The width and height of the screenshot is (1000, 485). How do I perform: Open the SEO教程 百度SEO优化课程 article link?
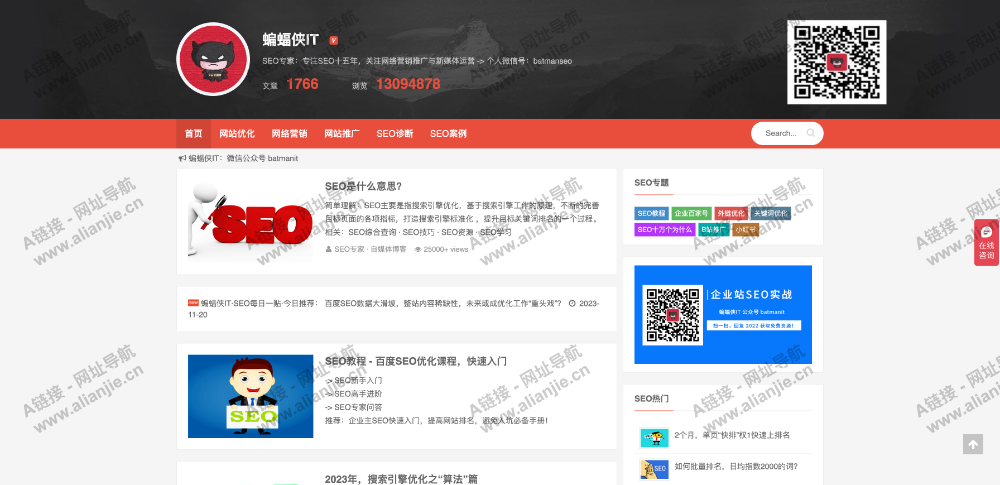415,361
